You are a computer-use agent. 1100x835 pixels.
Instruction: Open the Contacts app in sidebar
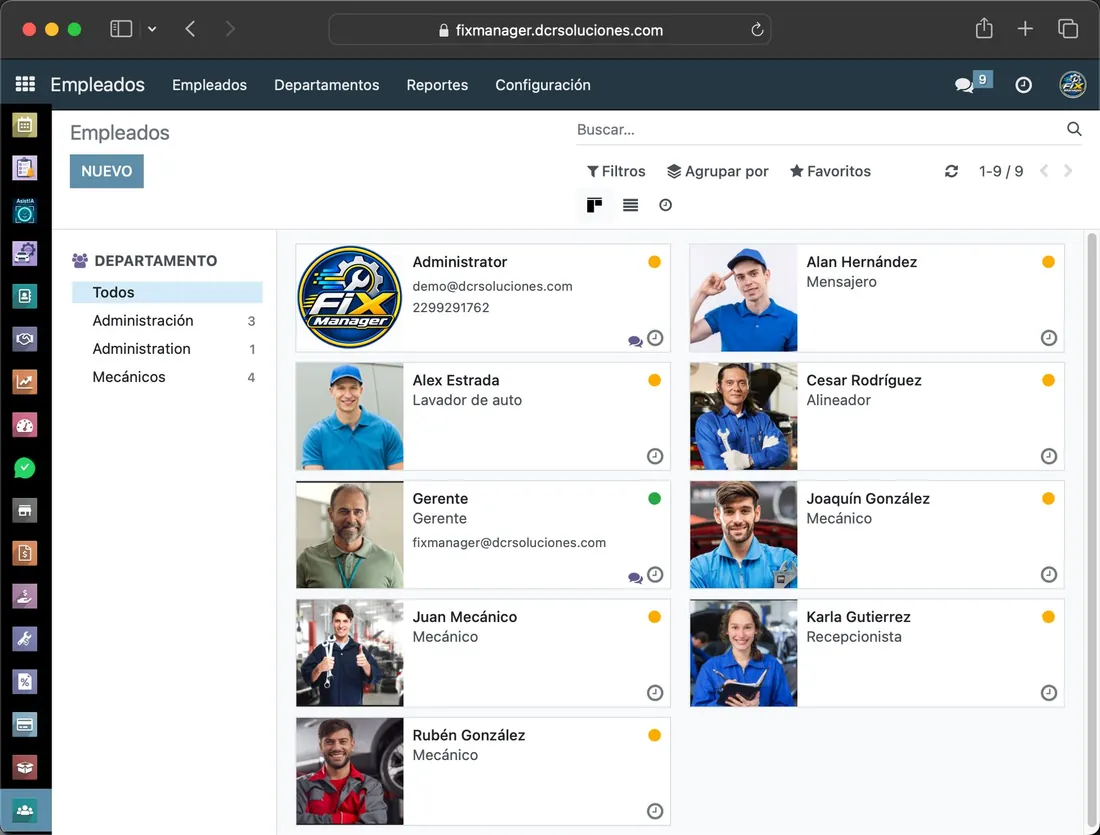[25, 296]
